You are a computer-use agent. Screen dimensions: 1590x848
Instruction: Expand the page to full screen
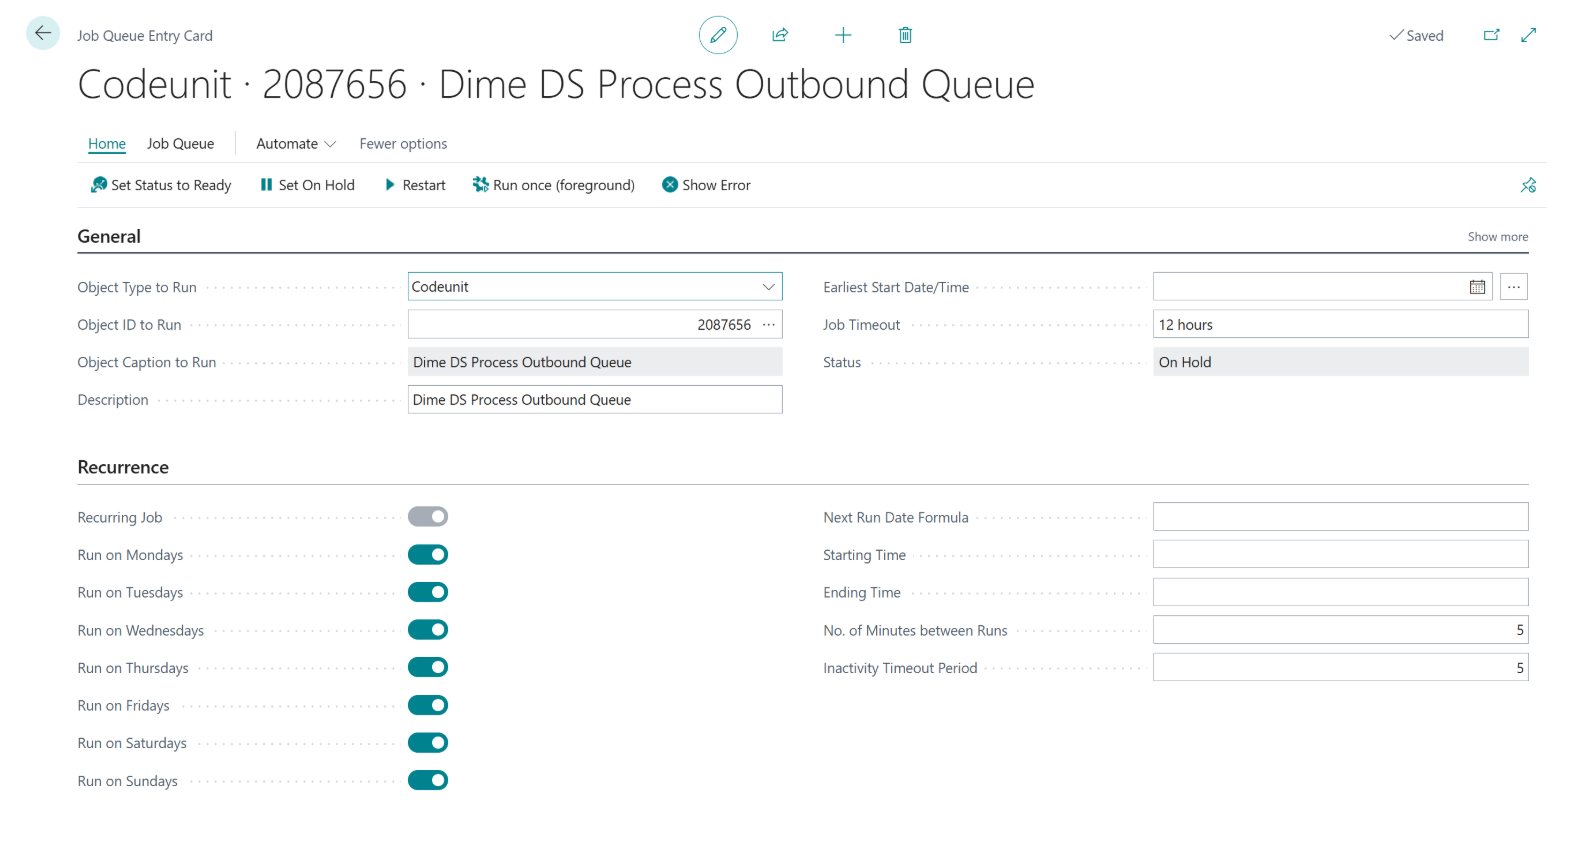pos(1528,35)
